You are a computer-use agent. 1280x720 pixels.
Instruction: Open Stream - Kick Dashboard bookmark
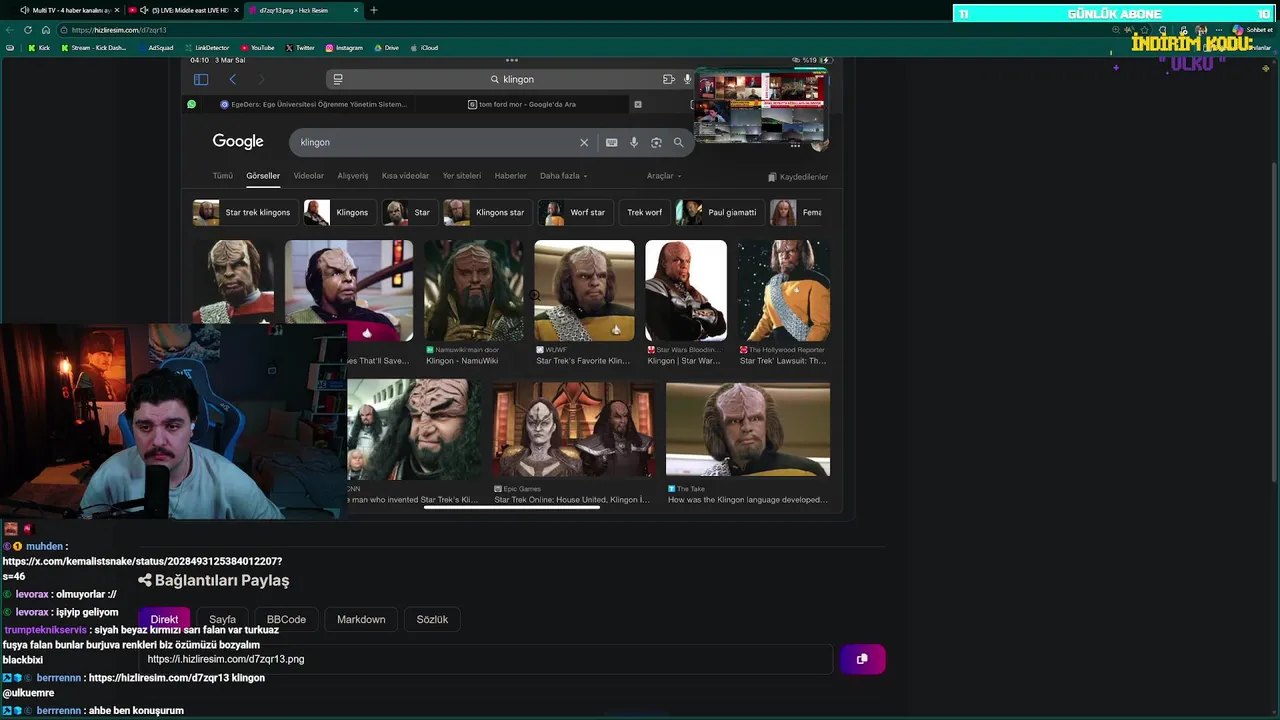tap(94, 48)
